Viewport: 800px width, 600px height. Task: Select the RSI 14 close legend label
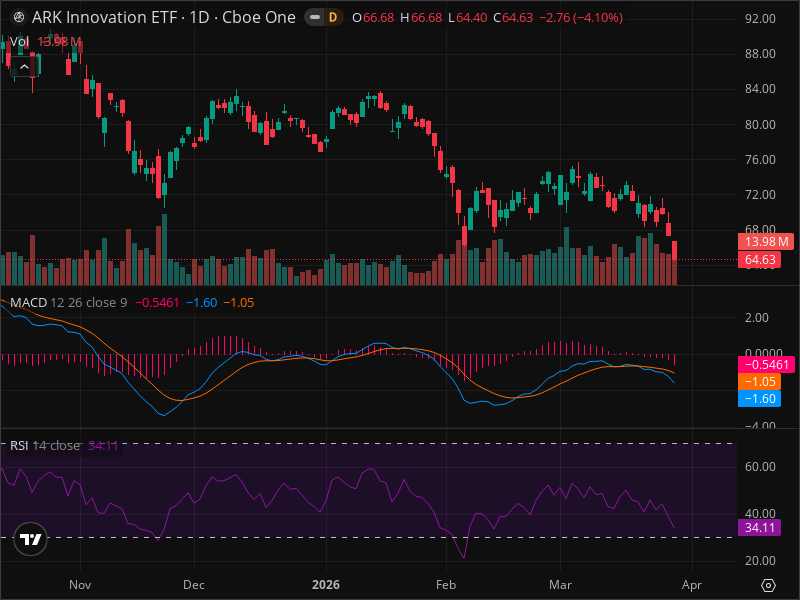45,445
